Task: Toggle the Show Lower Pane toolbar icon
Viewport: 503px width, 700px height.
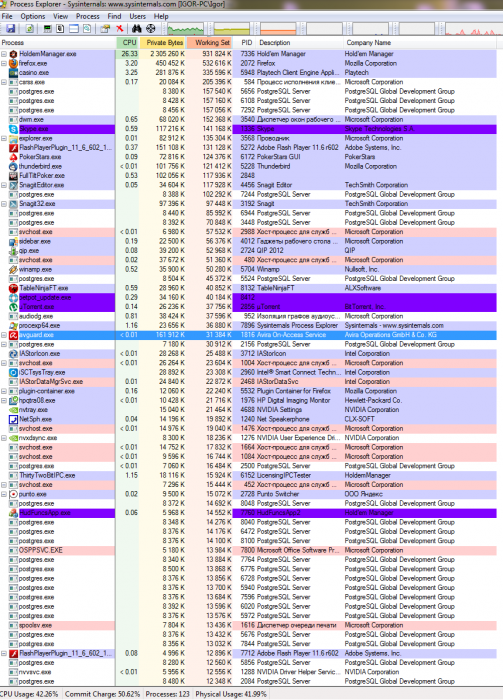Action: coord(74,29)
